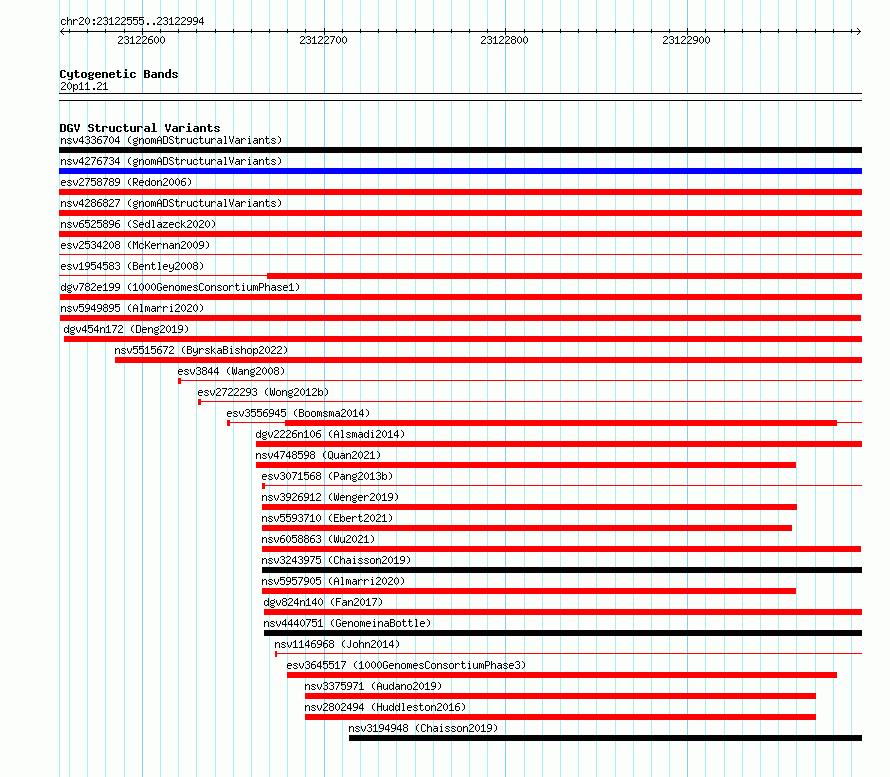
Task: Open nsv1146968 (John2014) variant
Action: 337,644
